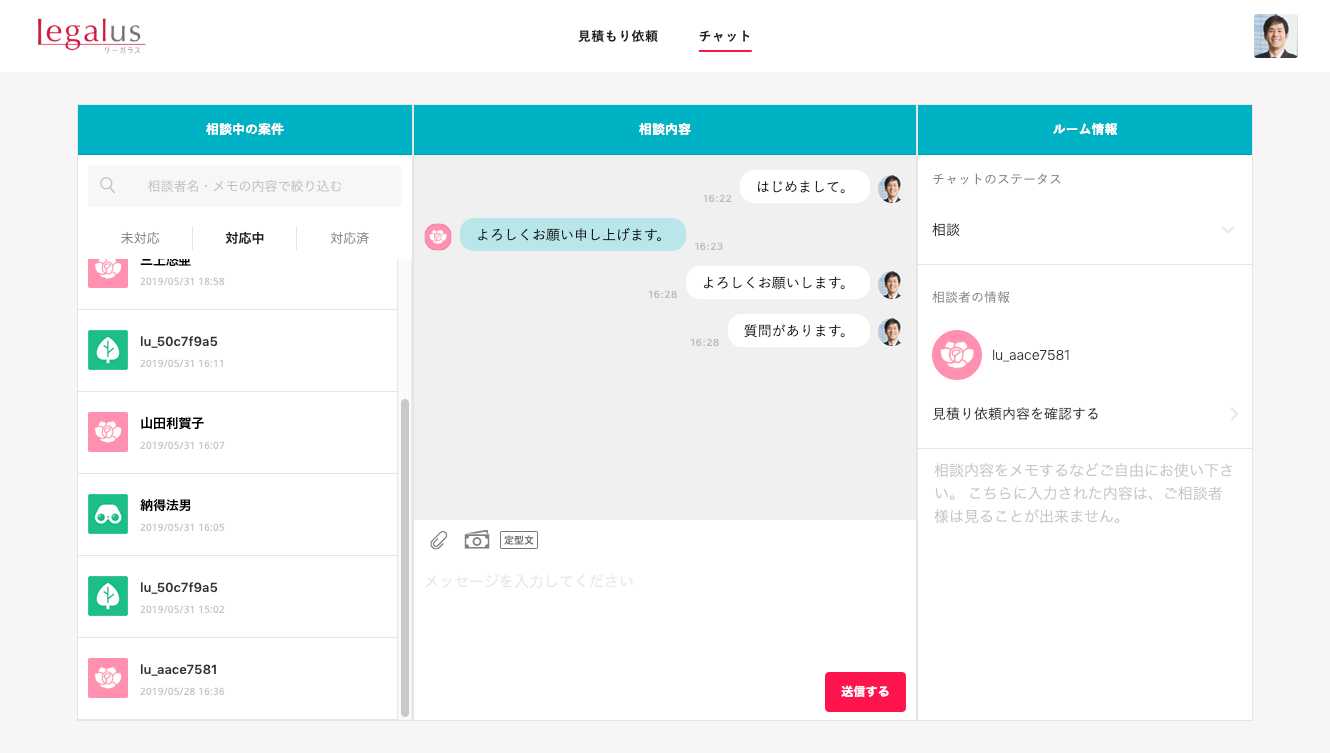Viewport: 1330px width, 753px height.
Task: Open the profile photo in top right corner
Action: tap(1276, 36)
